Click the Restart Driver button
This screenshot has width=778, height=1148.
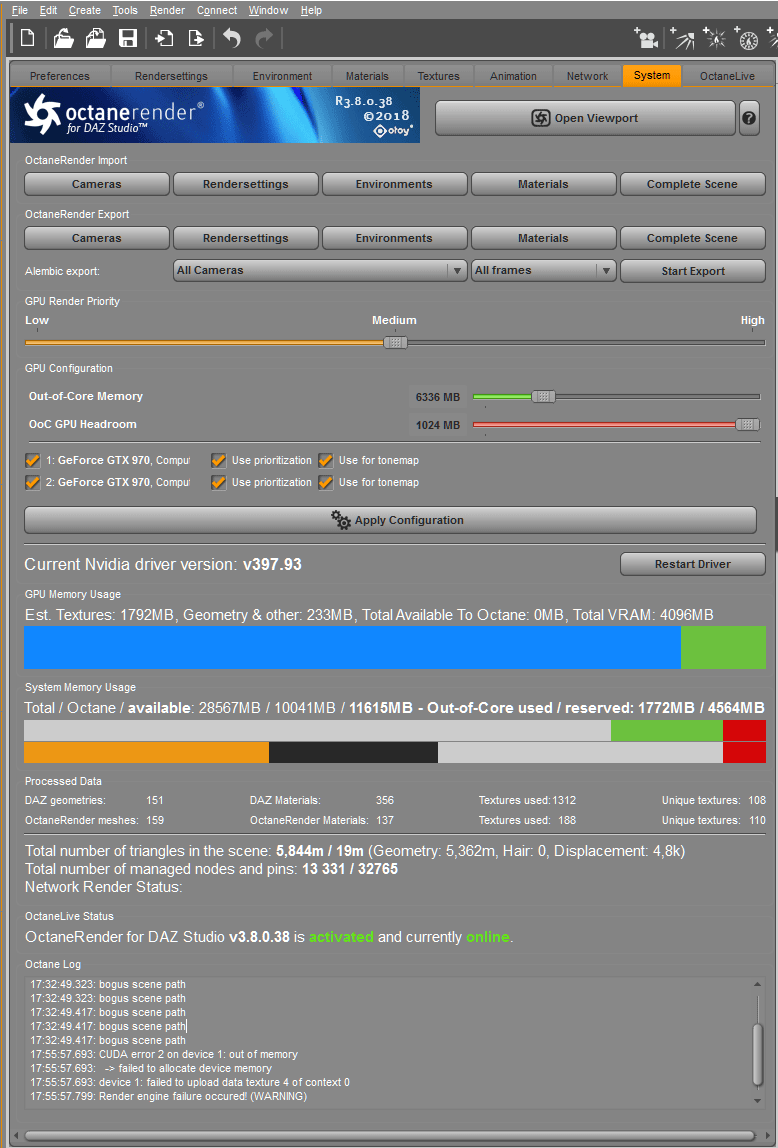pos(692,564)
